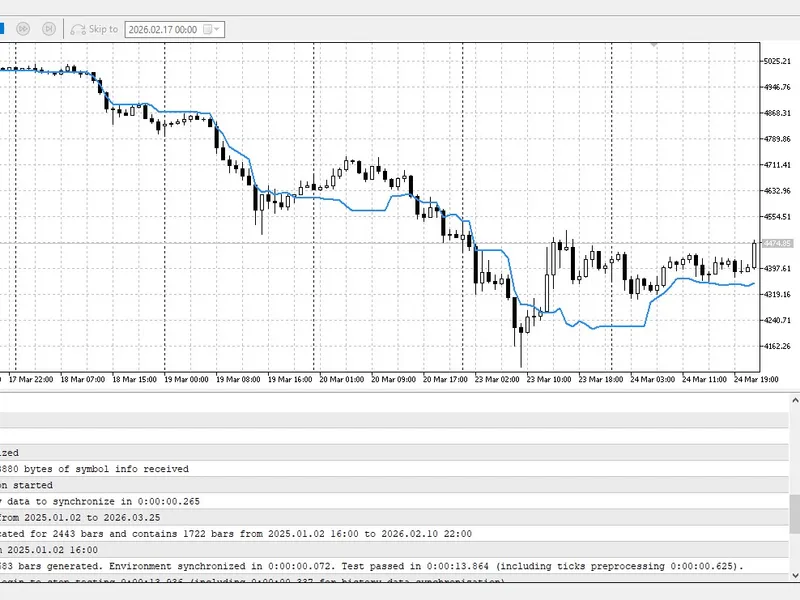
Task: Select the log row 'Test passed in 0:00:13.864'
Action: tap(394, 566)
